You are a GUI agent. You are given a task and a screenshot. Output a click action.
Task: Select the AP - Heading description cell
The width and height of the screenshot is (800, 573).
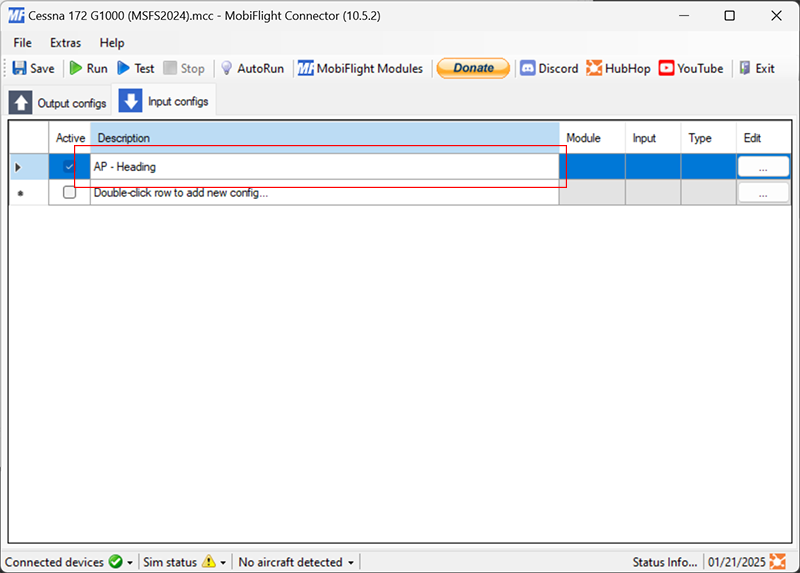point(324,166)
